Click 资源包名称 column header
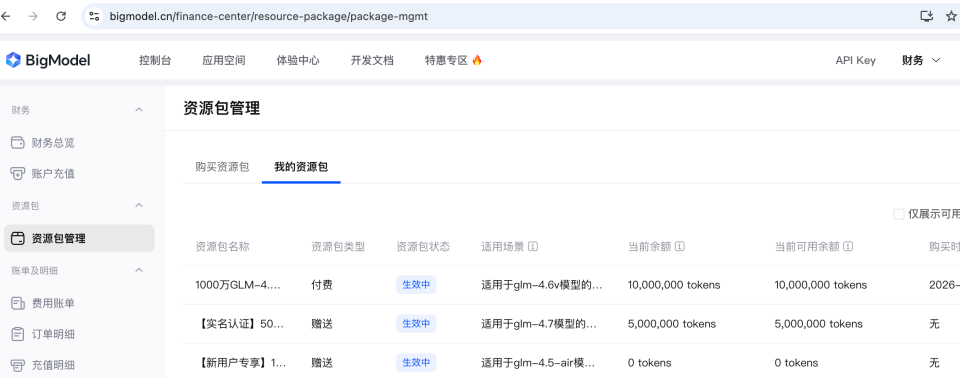The image size is (960, 378). 222,246
